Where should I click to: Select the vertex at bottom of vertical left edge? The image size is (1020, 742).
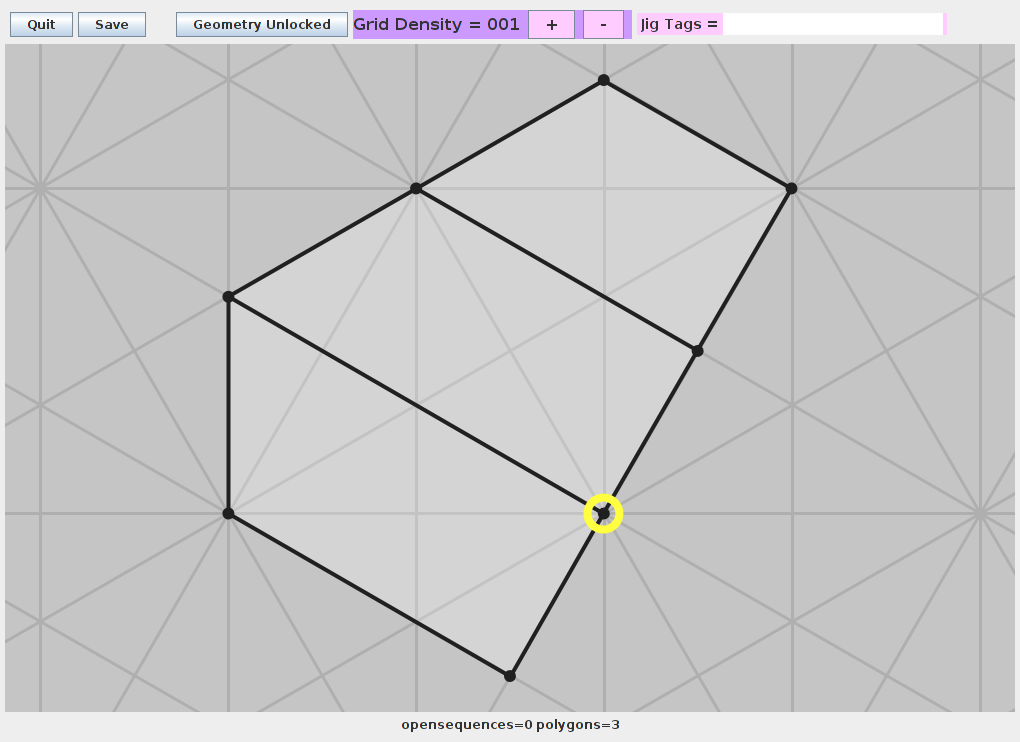[228, 513]
